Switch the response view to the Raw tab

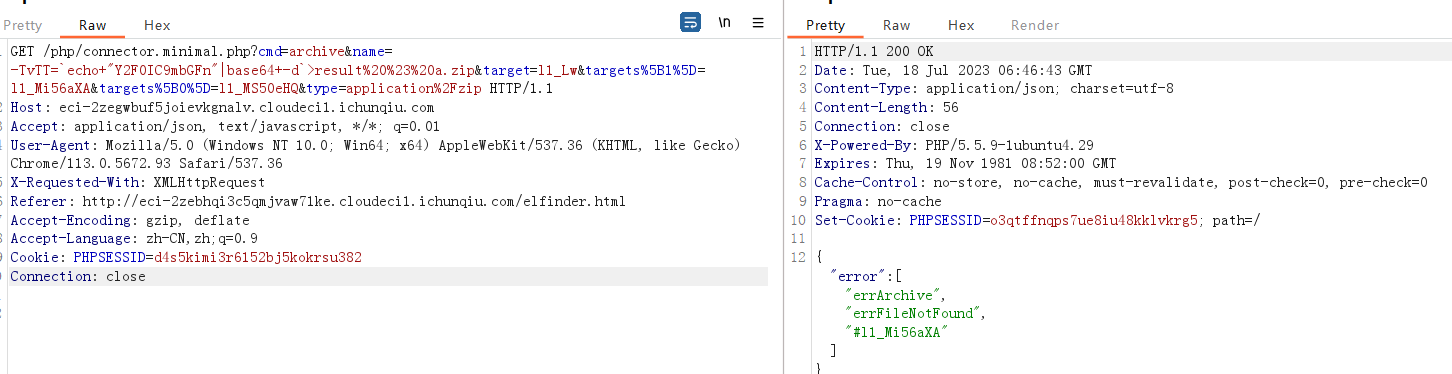click(897, 25)
